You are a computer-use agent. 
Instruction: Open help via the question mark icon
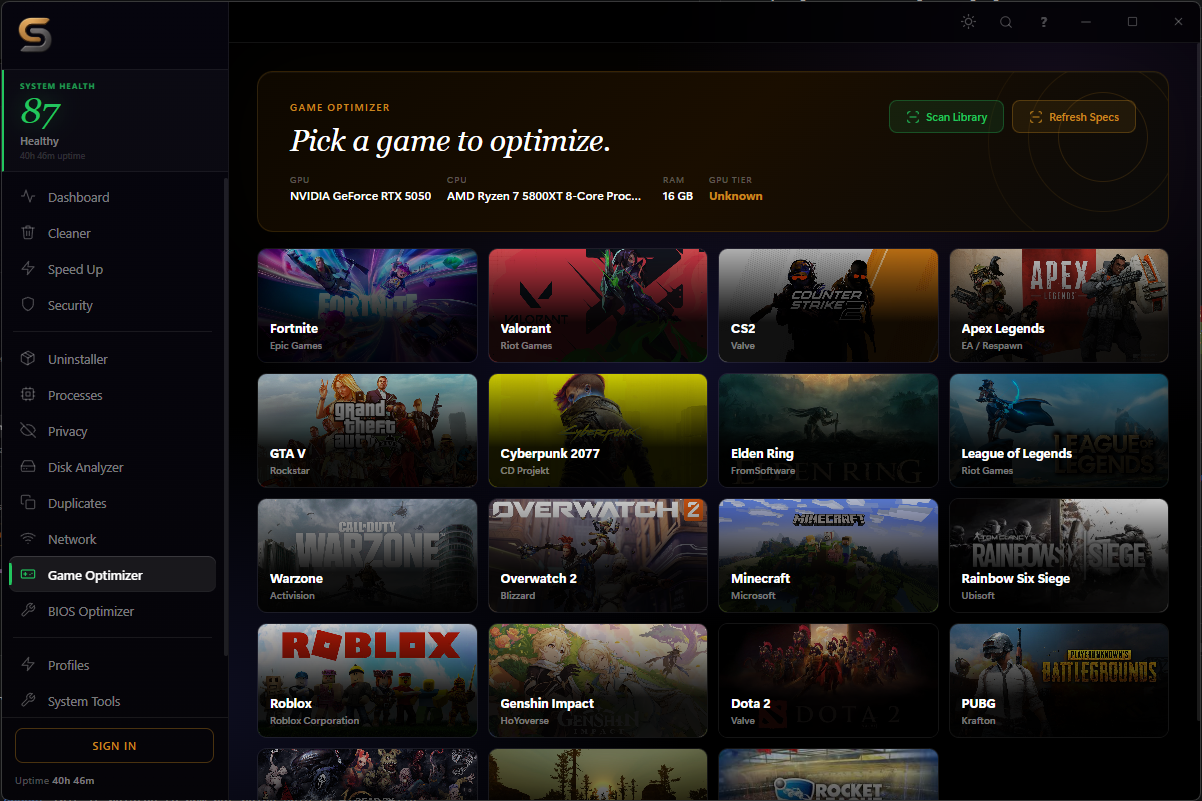pyautogui.click(x=1044, y=22)
